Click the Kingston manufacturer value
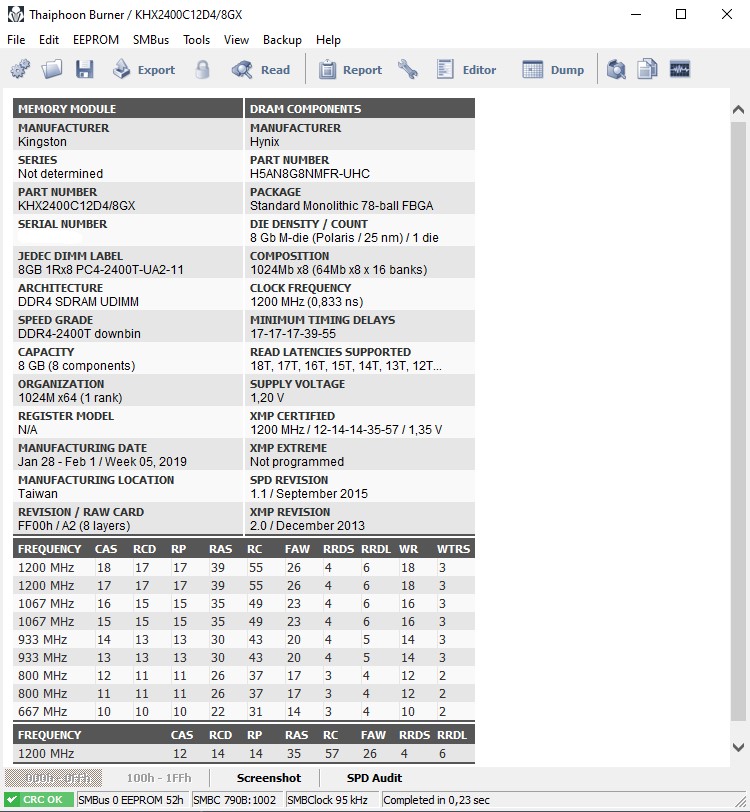750x812 pixels. click(42, 141)
